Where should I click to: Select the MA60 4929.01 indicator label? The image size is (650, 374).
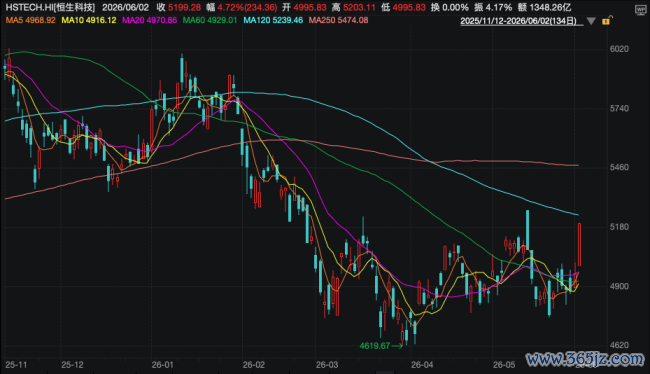click(210, 20)
